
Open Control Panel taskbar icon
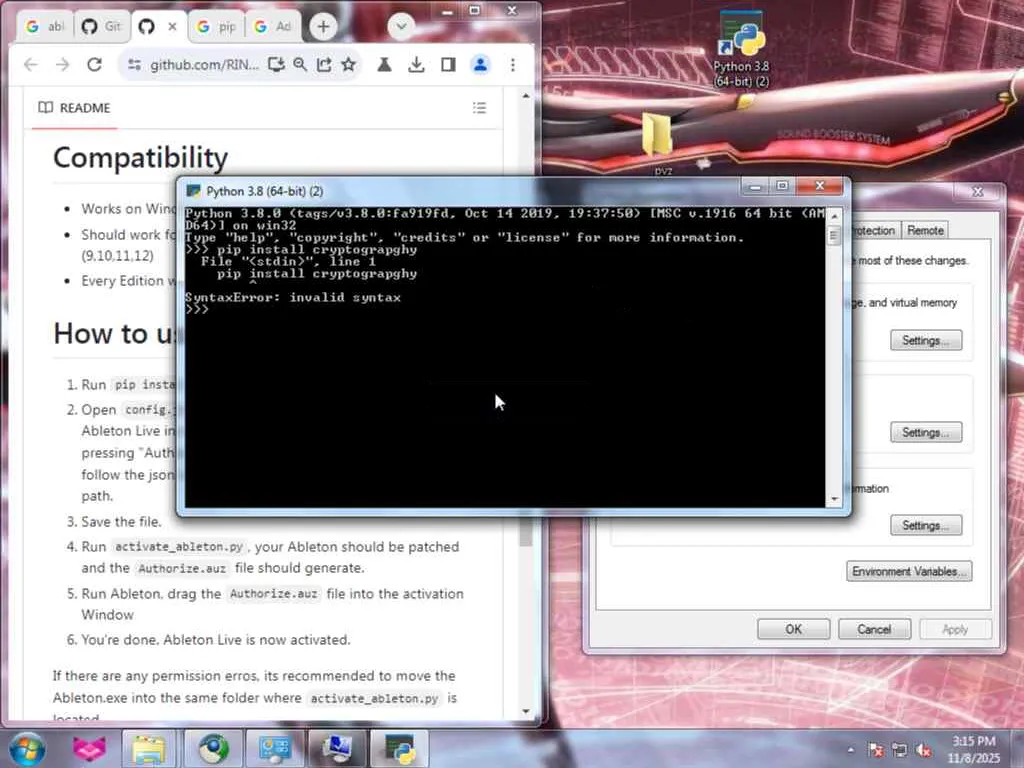click(x=275, y=749)
